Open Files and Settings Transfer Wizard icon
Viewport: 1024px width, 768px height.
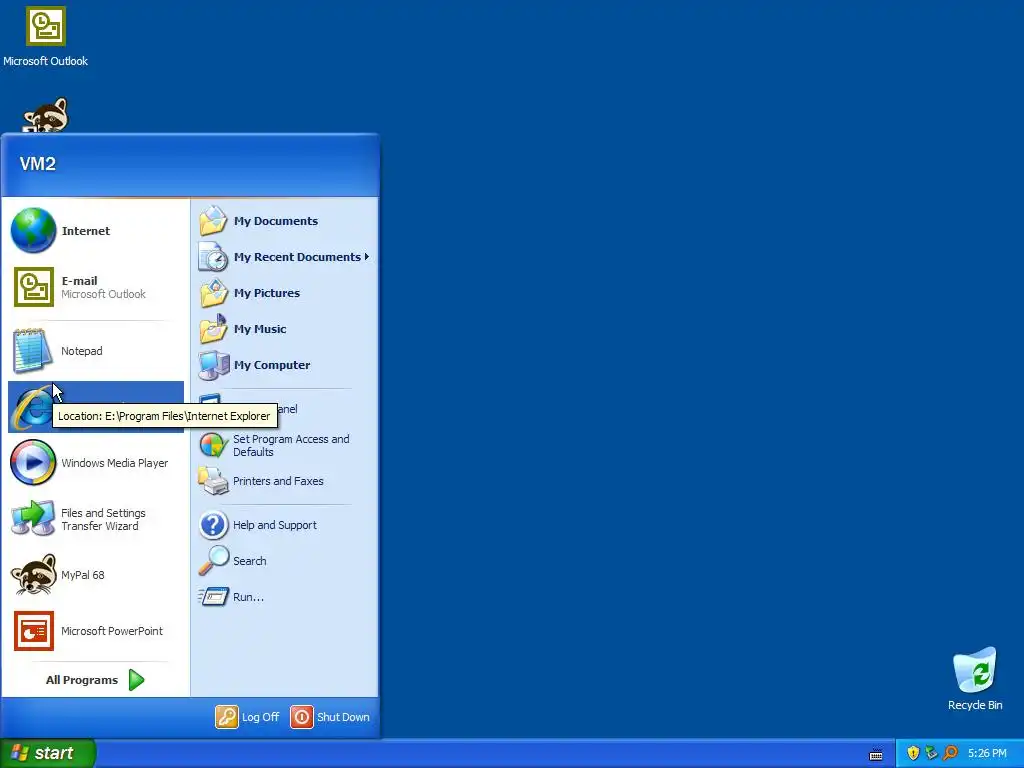tap(33, 519)
